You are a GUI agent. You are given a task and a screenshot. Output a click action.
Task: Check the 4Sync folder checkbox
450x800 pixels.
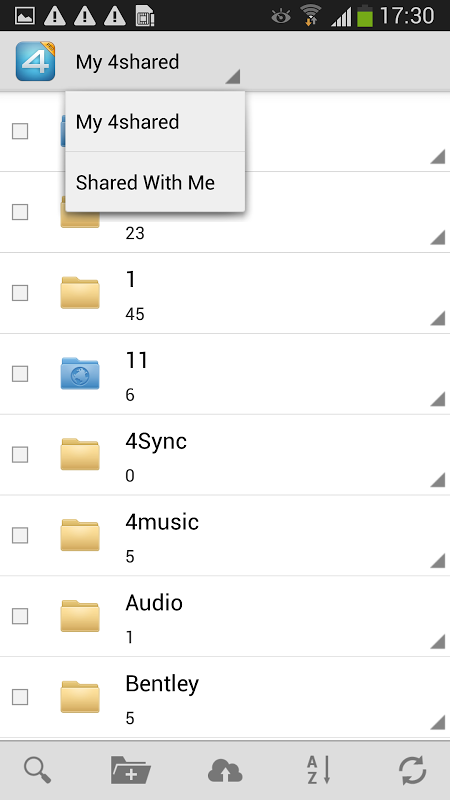pos(20,454)
